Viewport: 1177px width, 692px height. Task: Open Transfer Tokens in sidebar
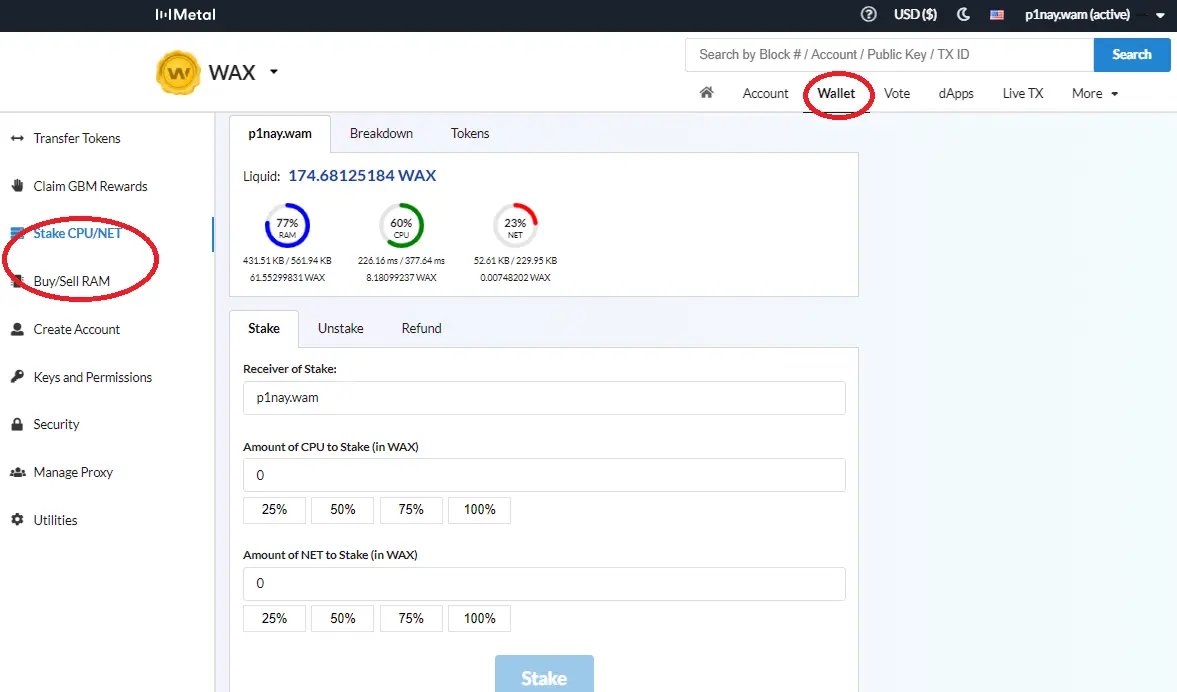point(77,138)
